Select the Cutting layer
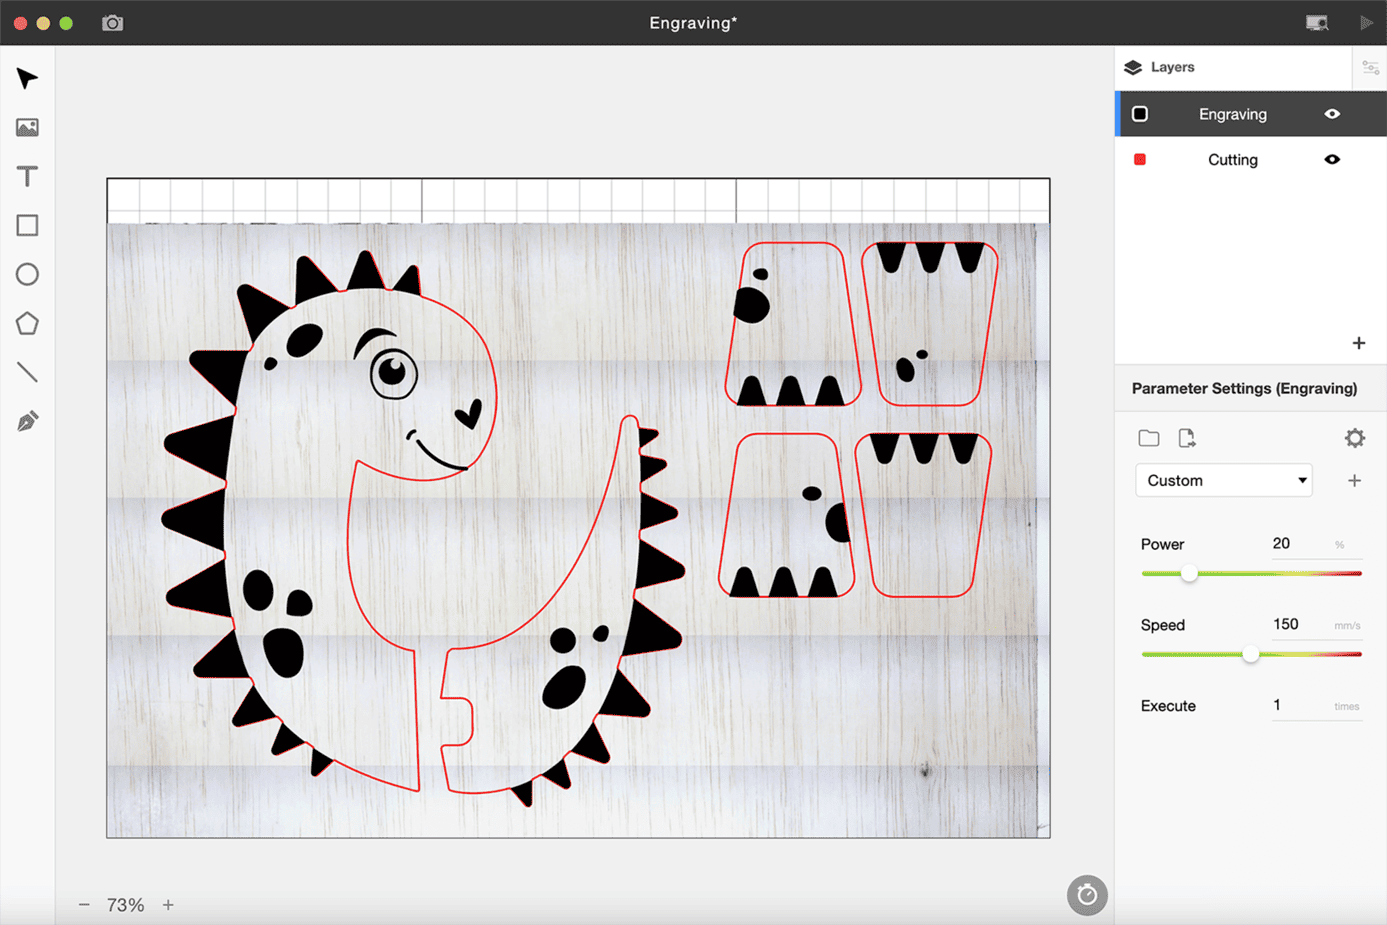 pos(1232,160)
